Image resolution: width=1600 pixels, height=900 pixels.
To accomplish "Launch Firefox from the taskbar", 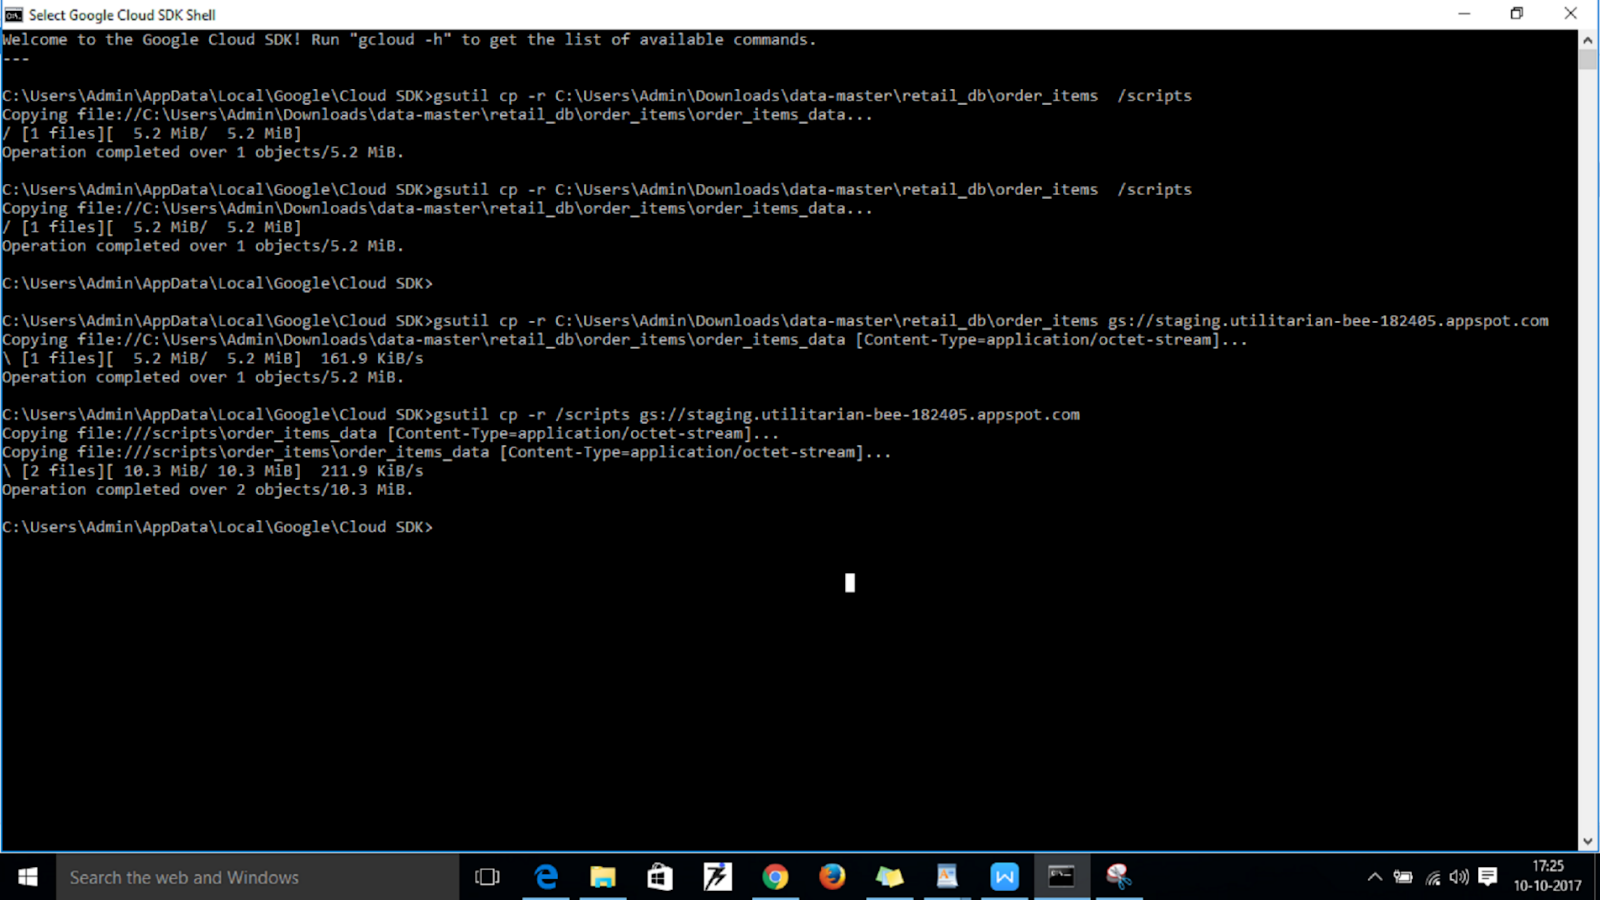I will pos(832,877).
